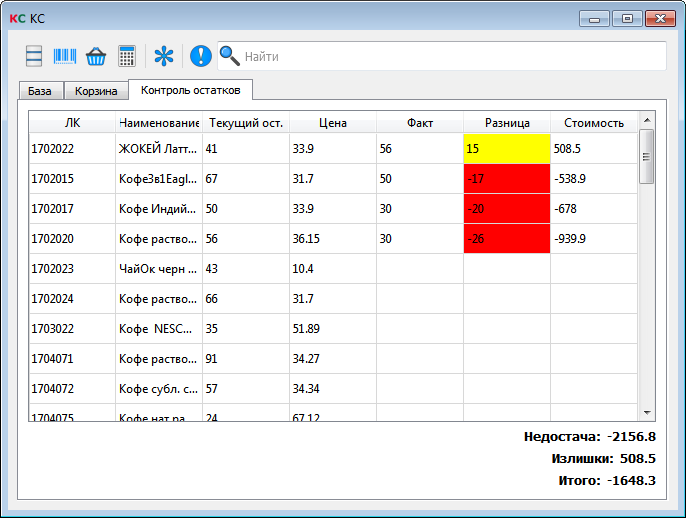
Task: Click the table scrollbar up arrow
Action: (647, 120)
